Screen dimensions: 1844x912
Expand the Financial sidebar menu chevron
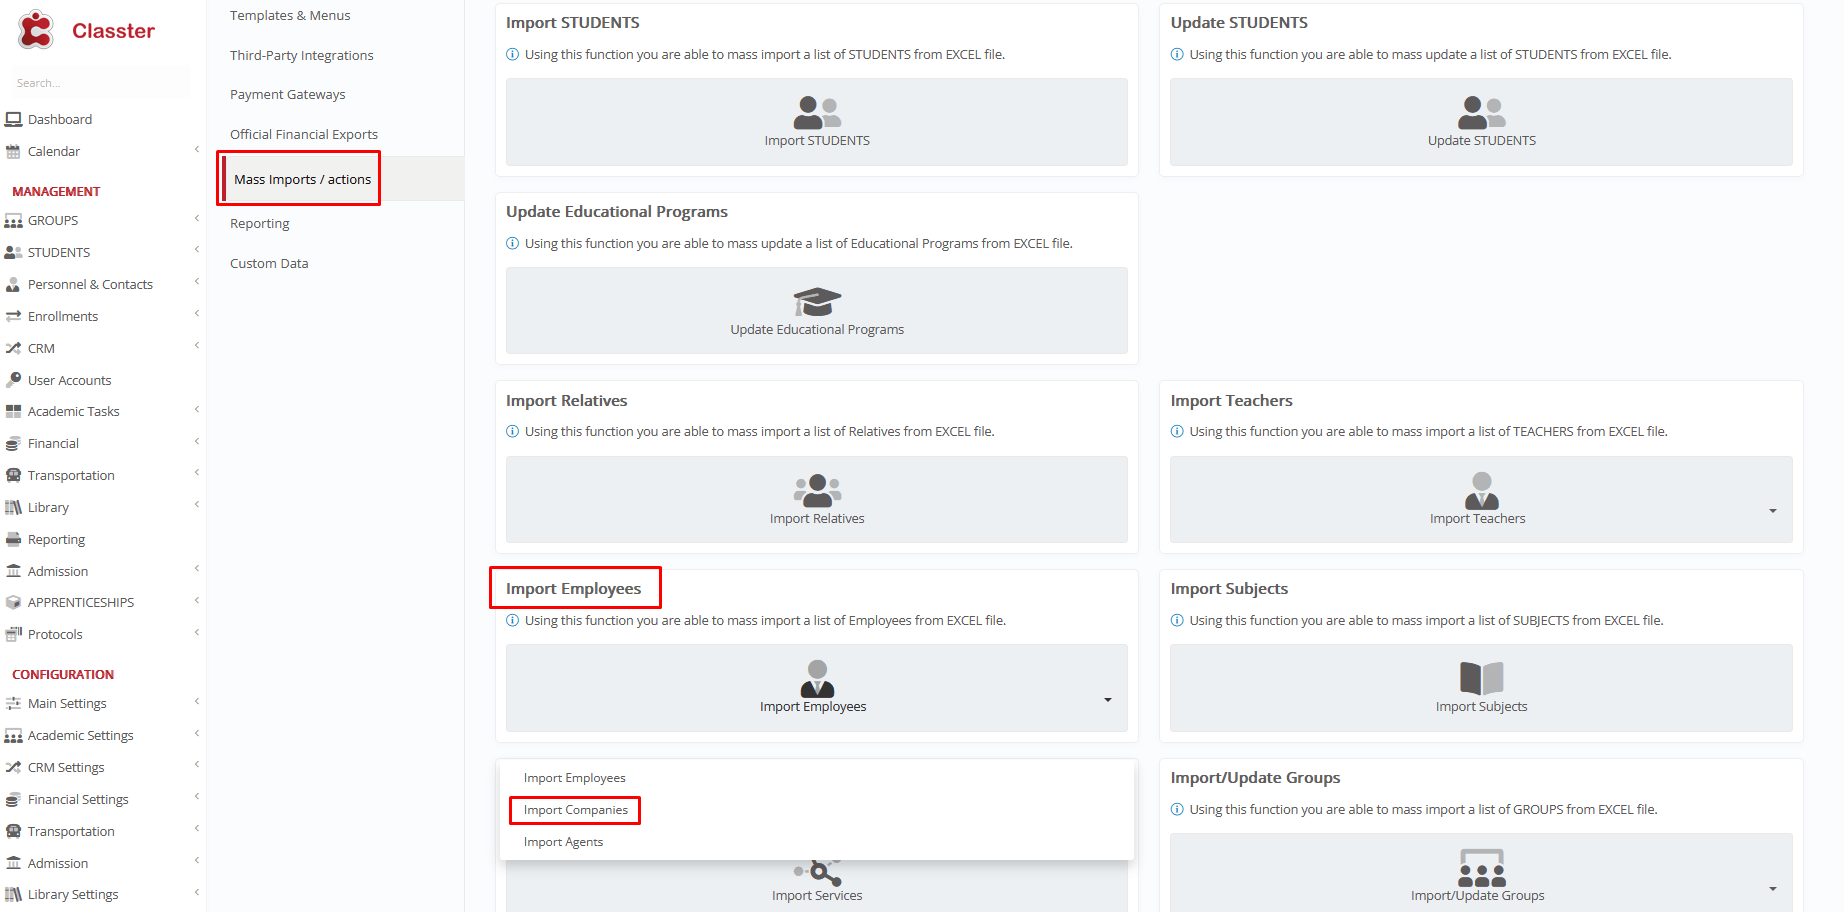point(197,442)
